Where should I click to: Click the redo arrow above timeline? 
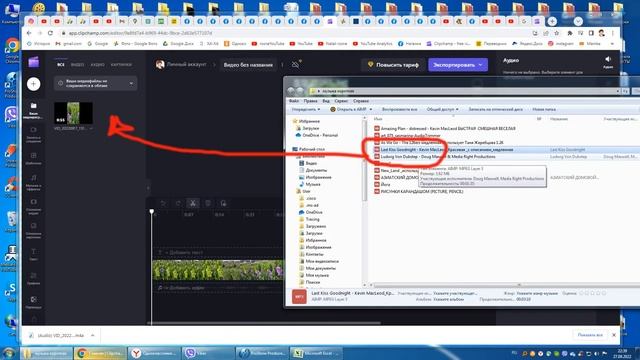coord(178,203)
